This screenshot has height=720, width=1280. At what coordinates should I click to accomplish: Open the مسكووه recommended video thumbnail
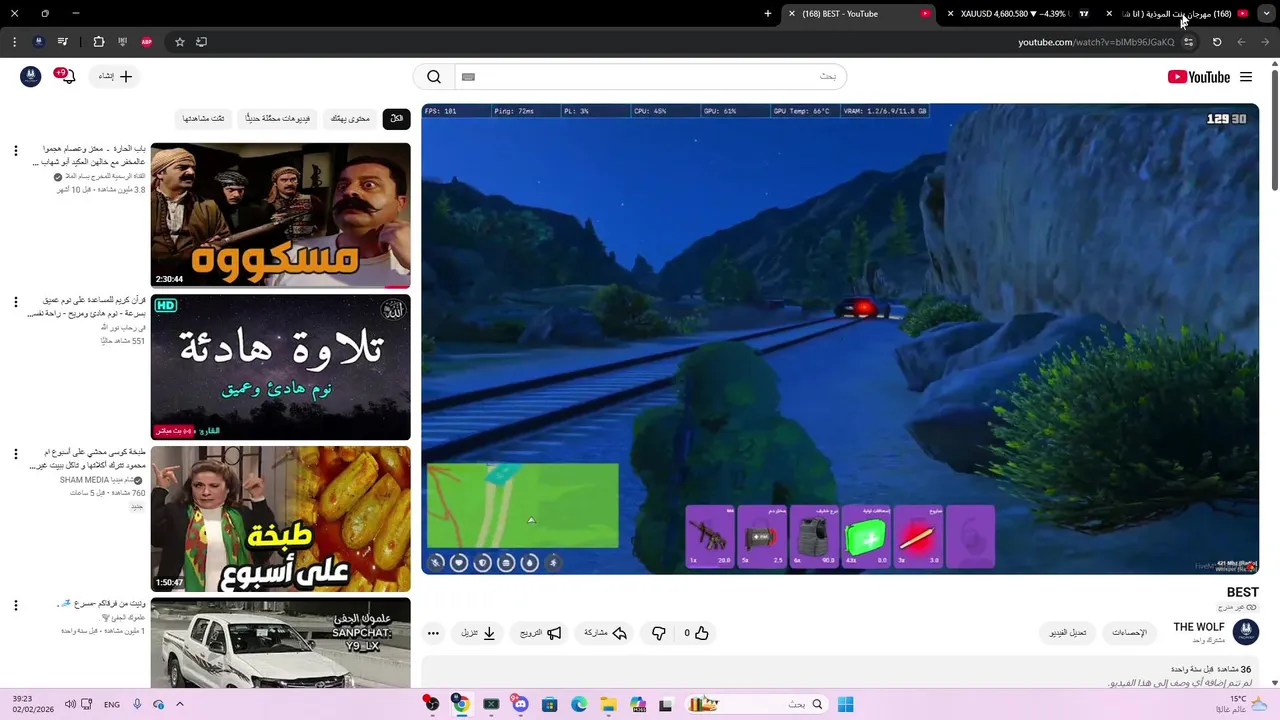coord(280,215)
